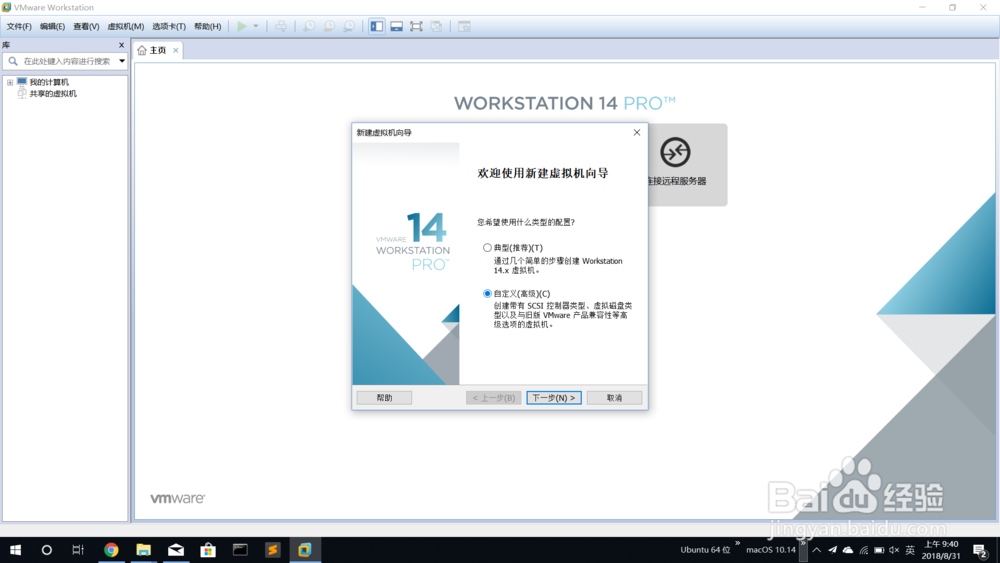Screen dimensions: 1000x563
Task: Click the green power on play icon
Action: tap(242, 26)
